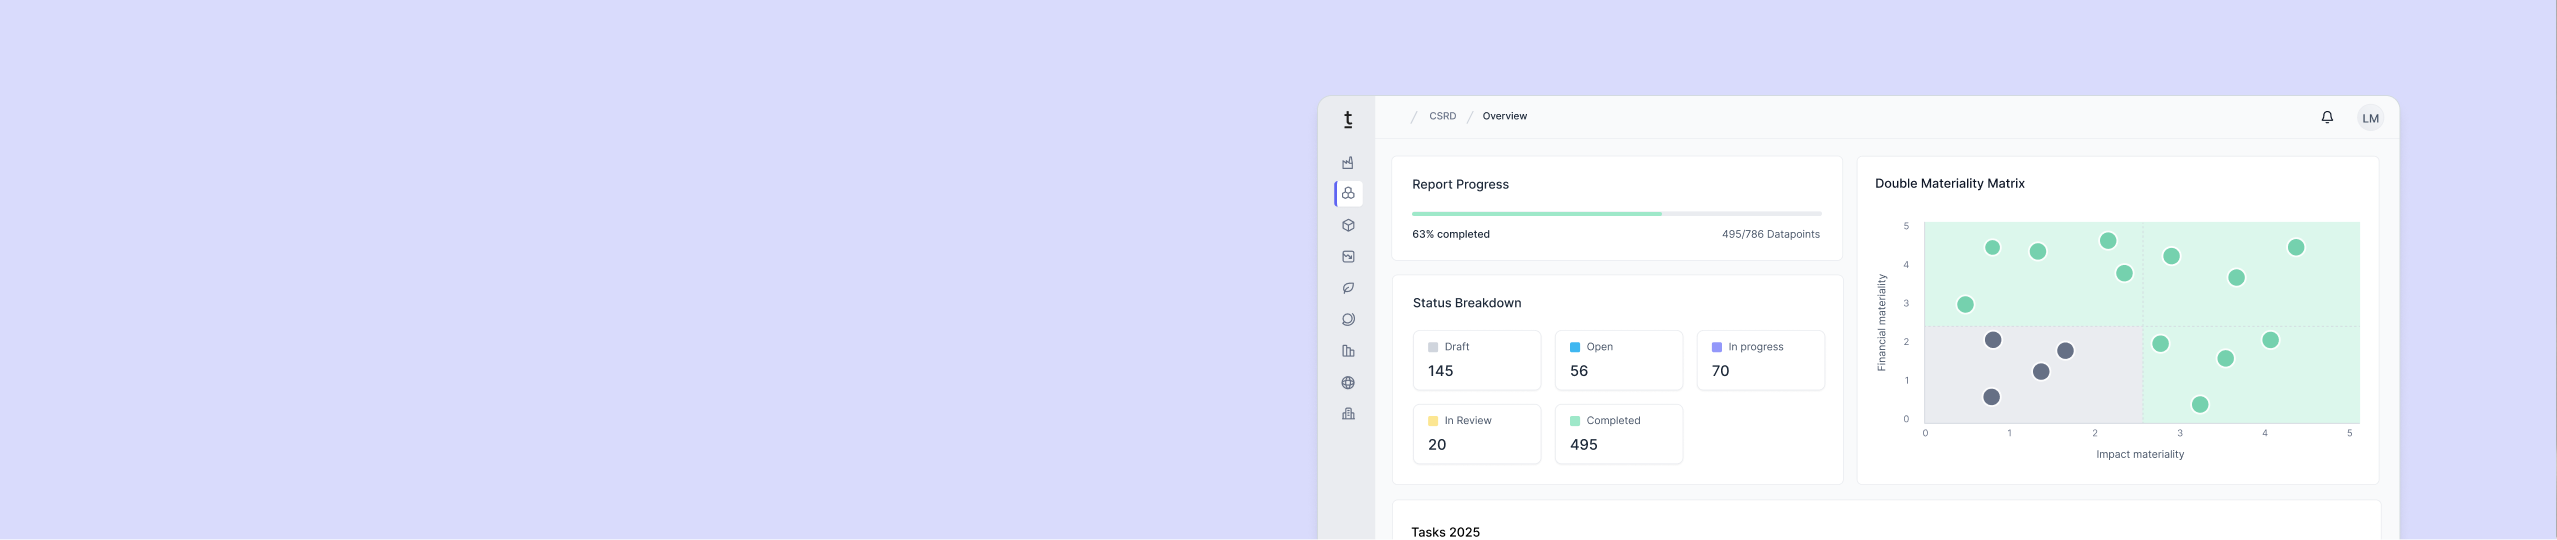Click the blue Open color swatch

click(x=1575, y=347)
